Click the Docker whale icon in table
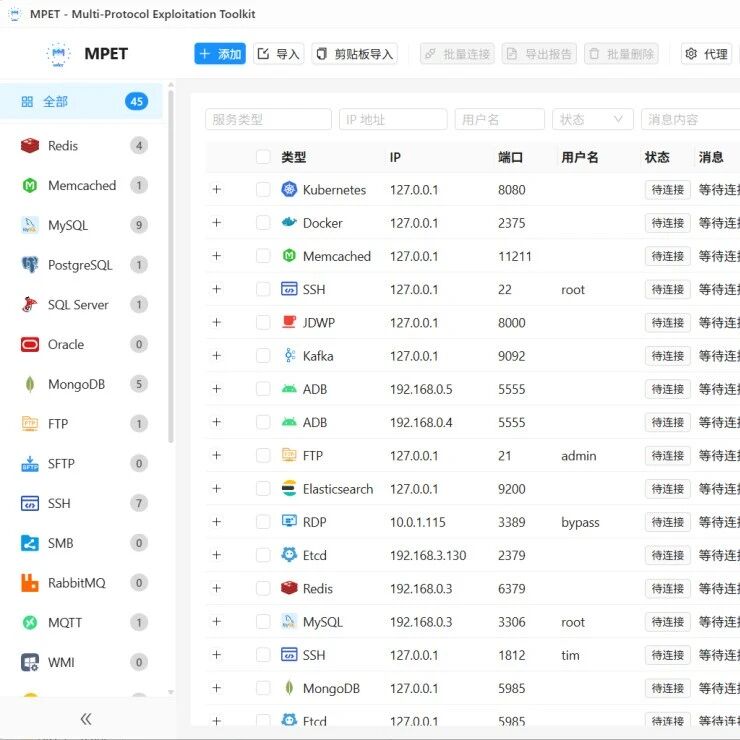Viewport: 740px width, 740px height. coord(289,222)
